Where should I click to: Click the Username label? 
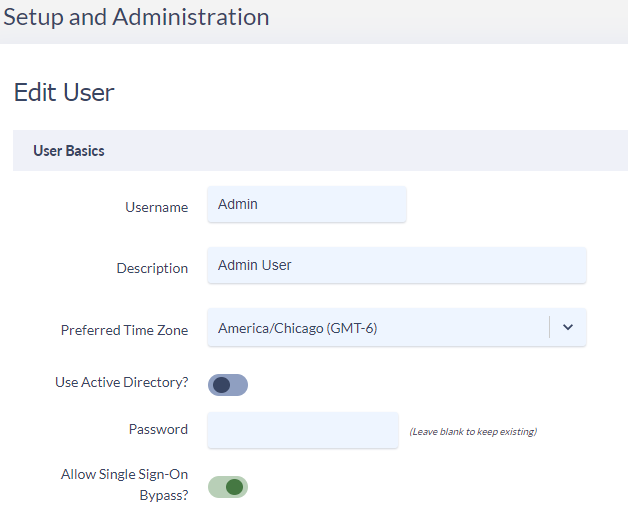click(x=157, y=207)
